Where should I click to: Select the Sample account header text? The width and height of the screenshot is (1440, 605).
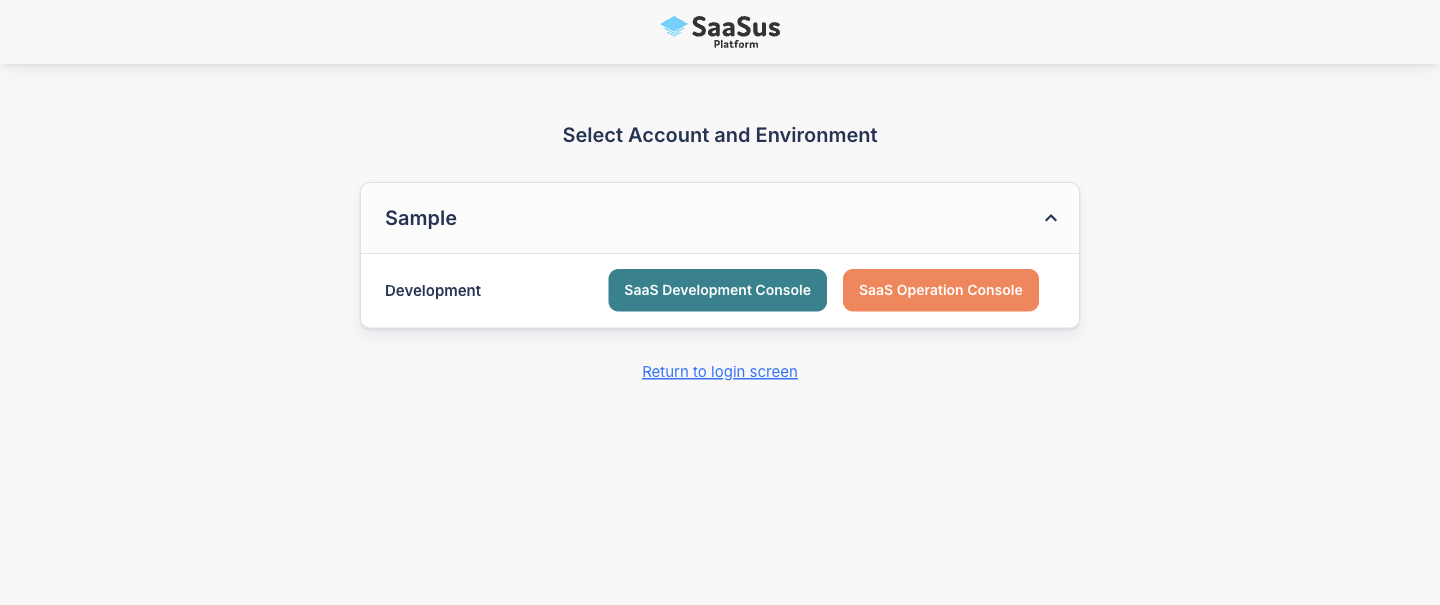point(421,218)
